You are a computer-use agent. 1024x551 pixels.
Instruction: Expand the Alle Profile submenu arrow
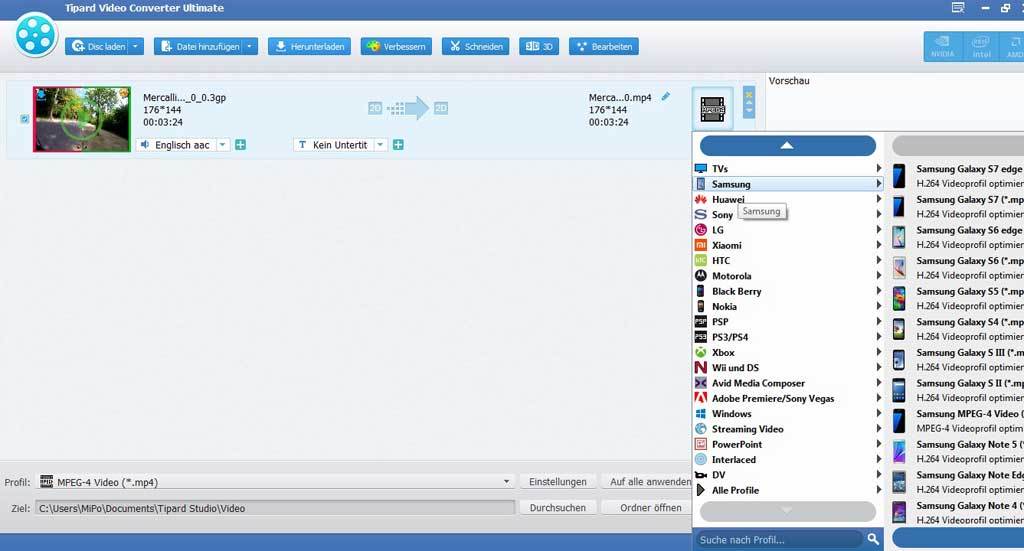point(878,490)
